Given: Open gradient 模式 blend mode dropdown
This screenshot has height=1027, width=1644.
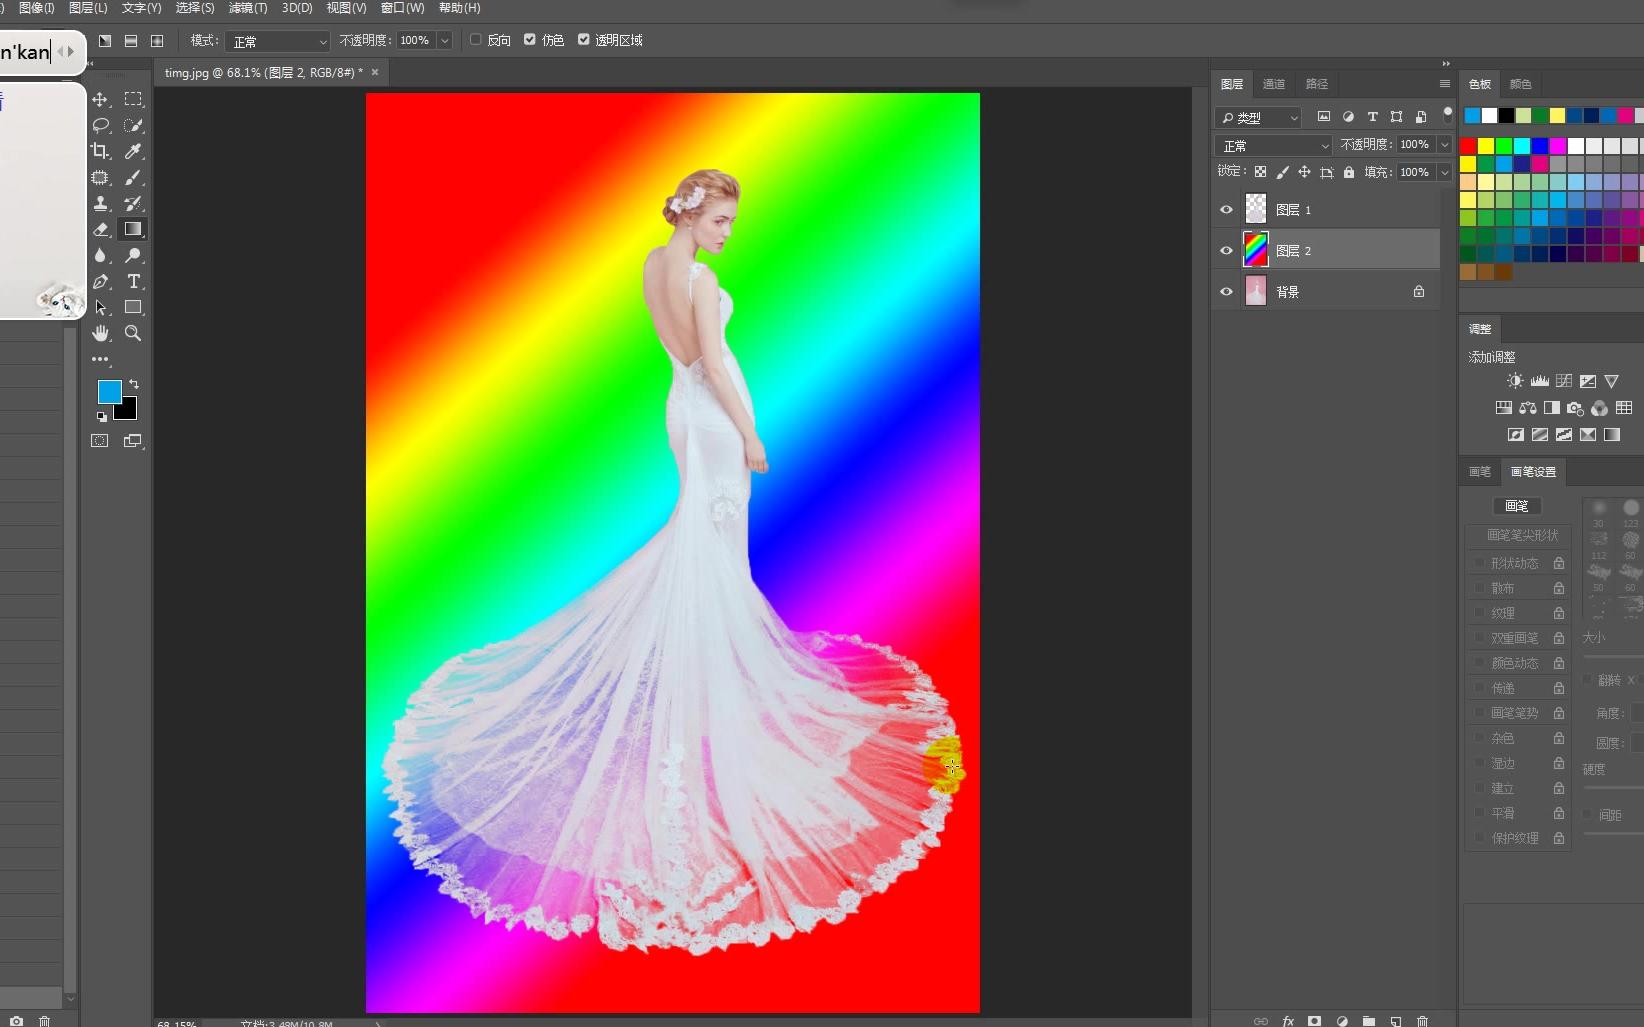Looking at the screenshot, I should pyautogui.click(x=277, y=41).
